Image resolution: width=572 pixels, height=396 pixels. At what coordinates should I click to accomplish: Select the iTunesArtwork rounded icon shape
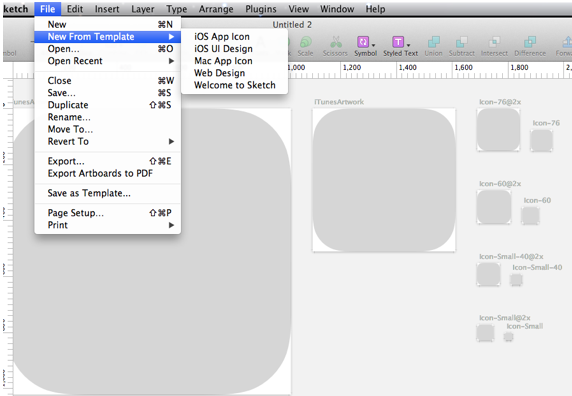384,180
